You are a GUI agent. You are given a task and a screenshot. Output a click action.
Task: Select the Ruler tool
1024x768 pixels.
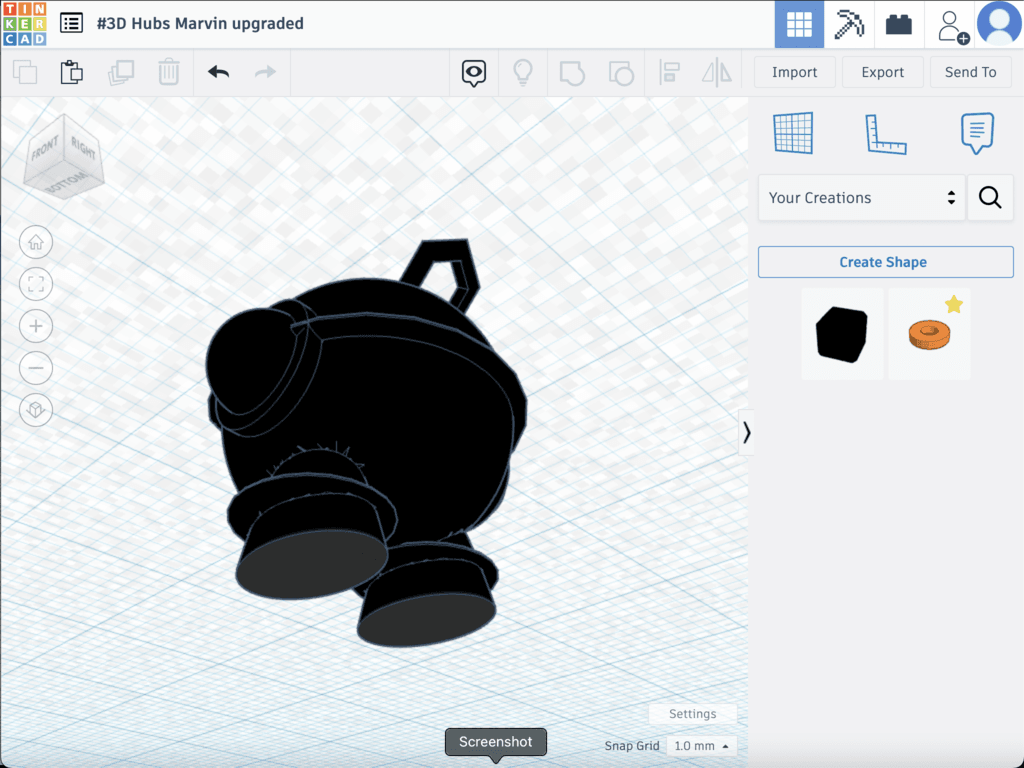(x=886, y=134)
